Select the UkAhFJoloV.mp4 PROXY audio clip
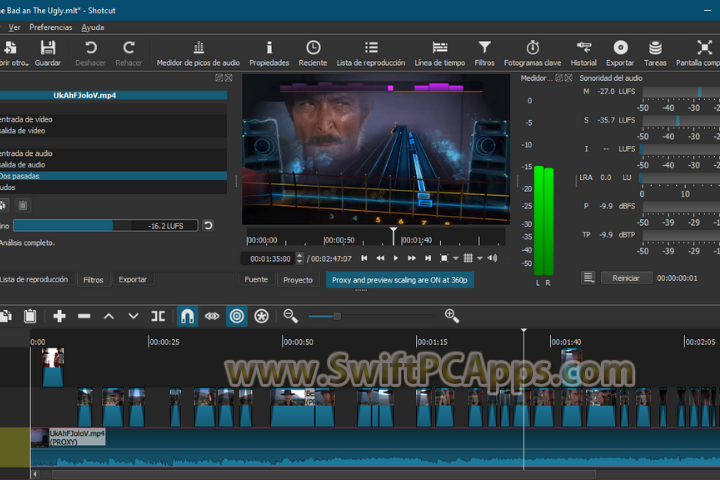The height and width of the screenshot is (480, 720). pos(375,447)
